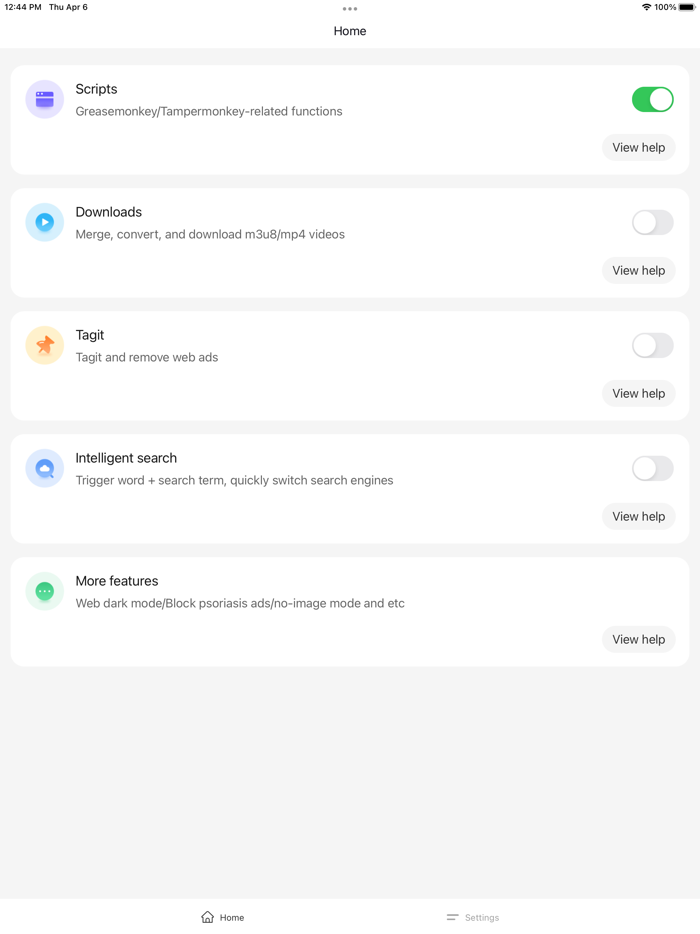Open View help for Scripts
Screen dimensions: 700x934
(639, 147)
